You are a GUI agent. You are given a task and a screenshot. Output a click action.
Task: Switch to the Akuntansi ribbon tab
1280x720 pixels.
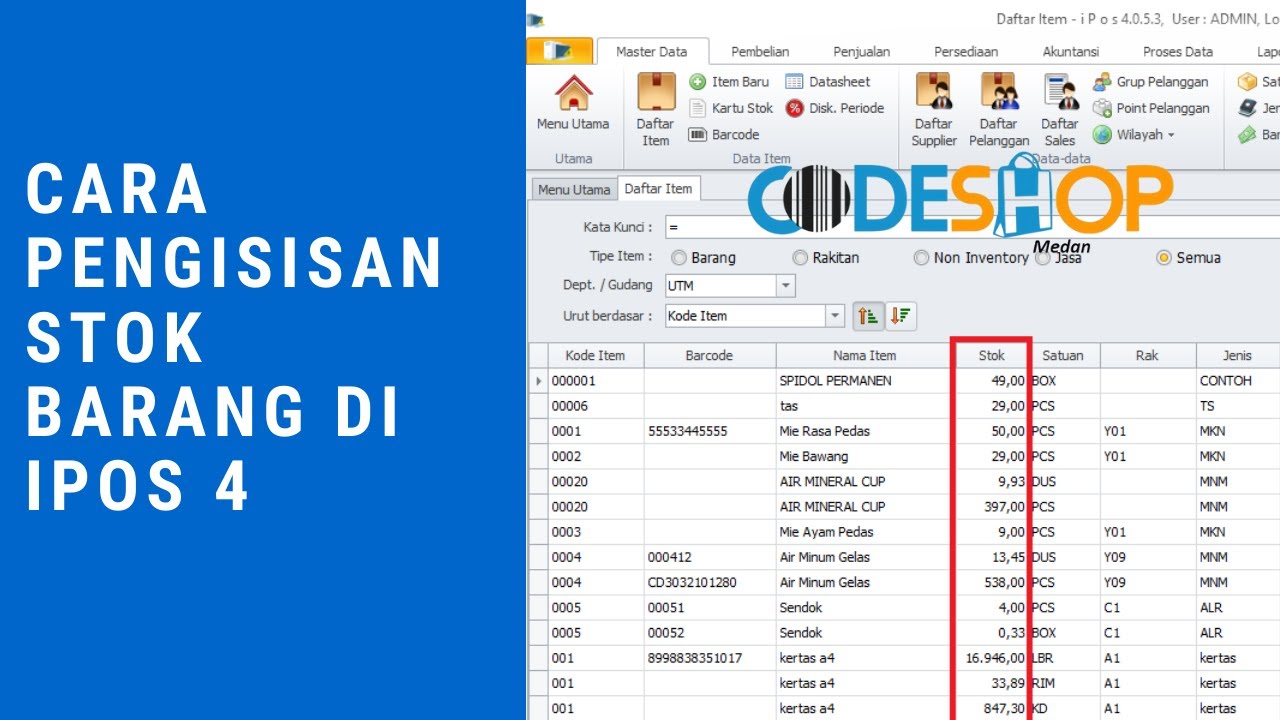[1071, 52]
